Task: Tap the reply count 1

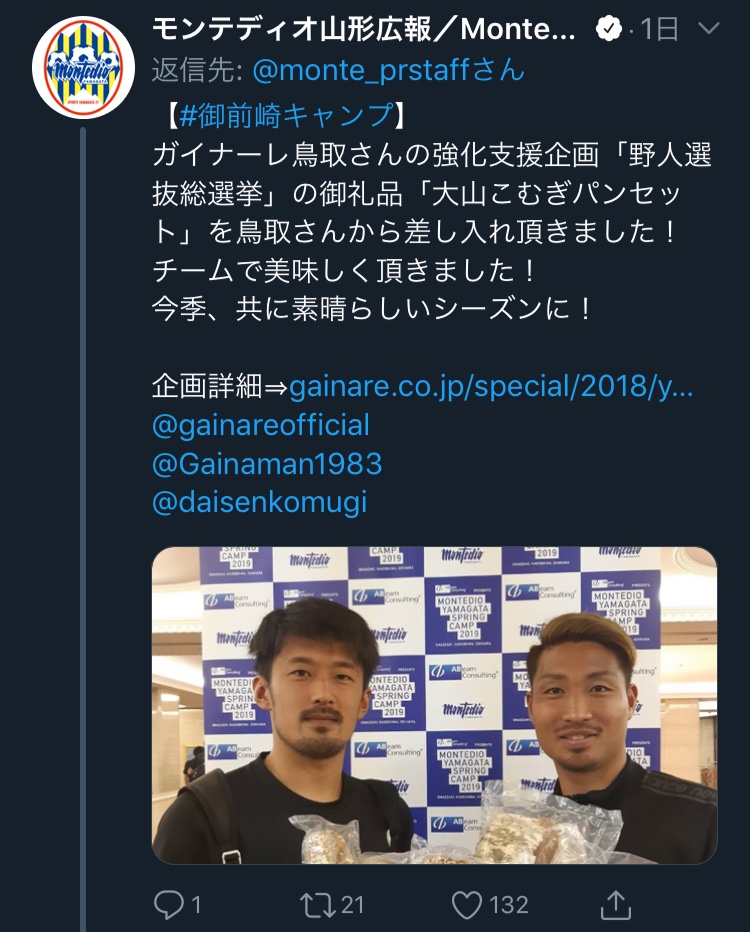Action: pos(196,905)
